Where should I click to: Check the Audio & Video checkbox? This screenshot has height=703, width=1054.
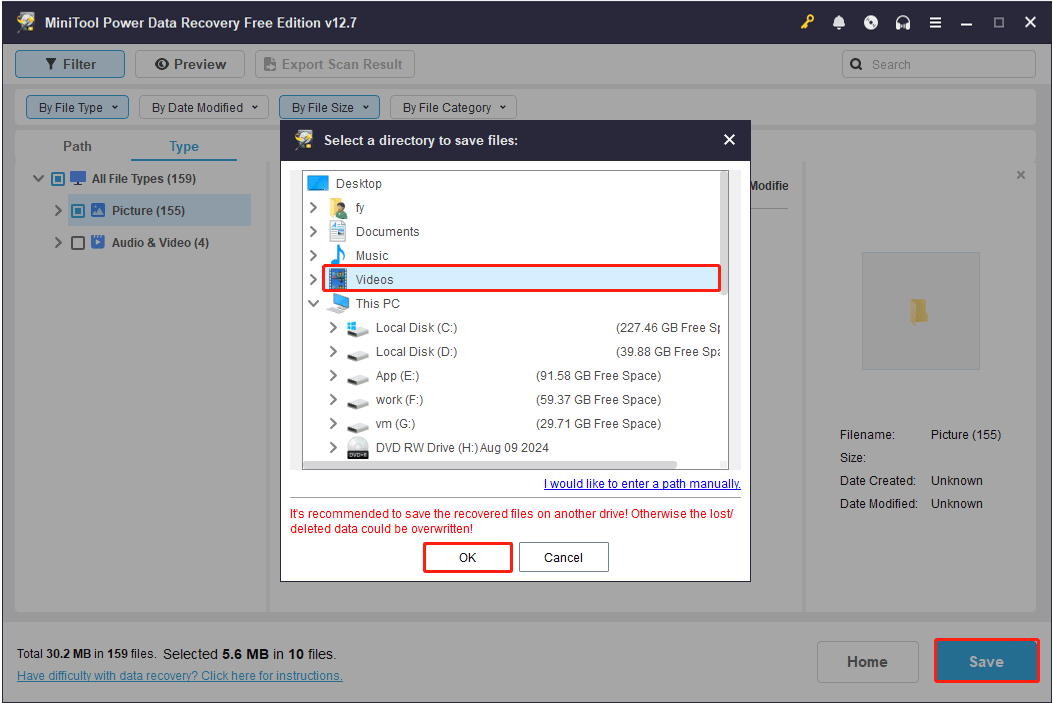click(x=77, y=242)
